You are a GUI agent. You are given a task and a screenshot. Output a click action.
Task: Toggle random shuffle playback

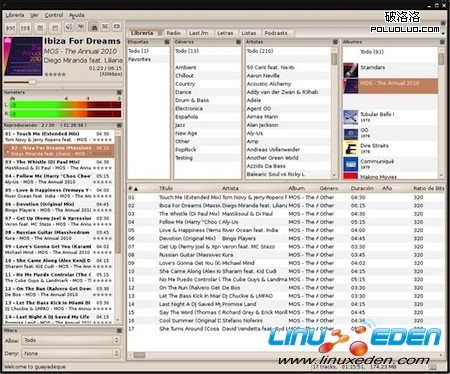point(105,27)
